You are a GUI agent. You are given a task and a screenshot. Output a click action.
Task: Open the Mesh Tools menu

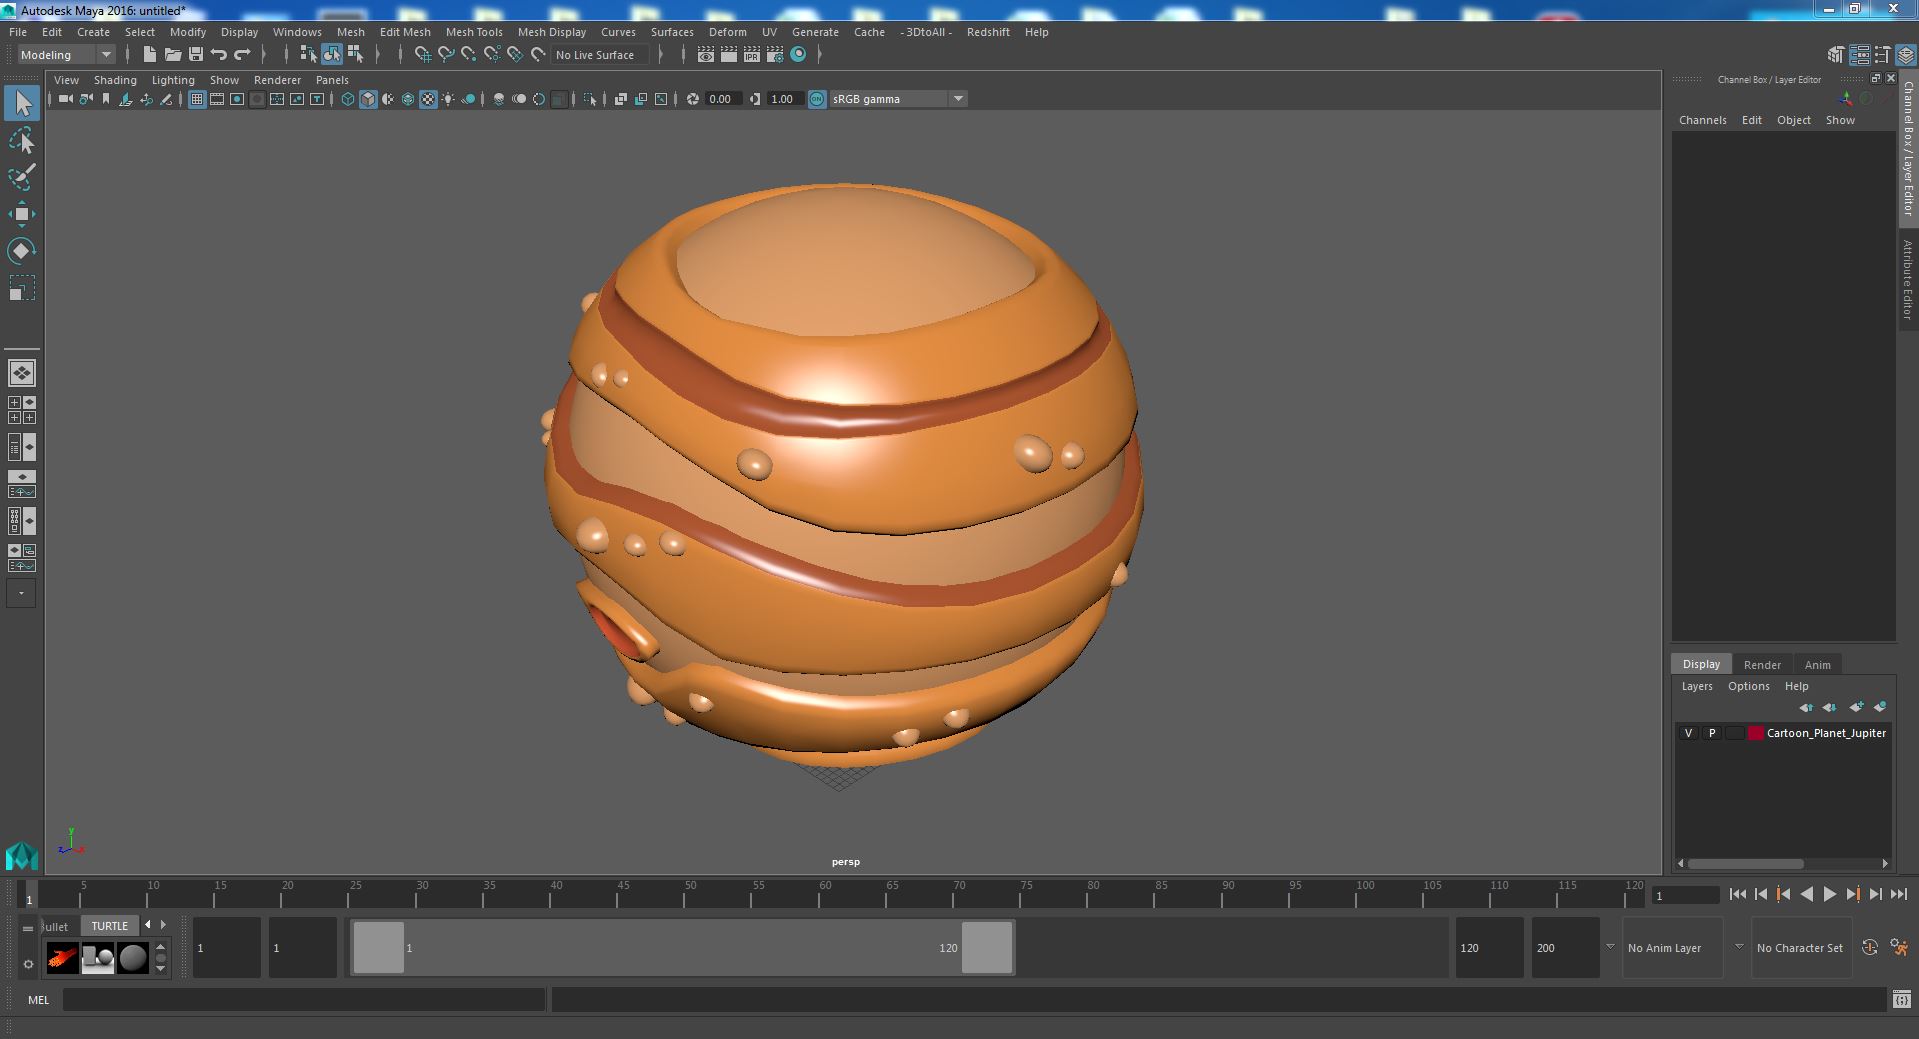[x=474, y=32]
